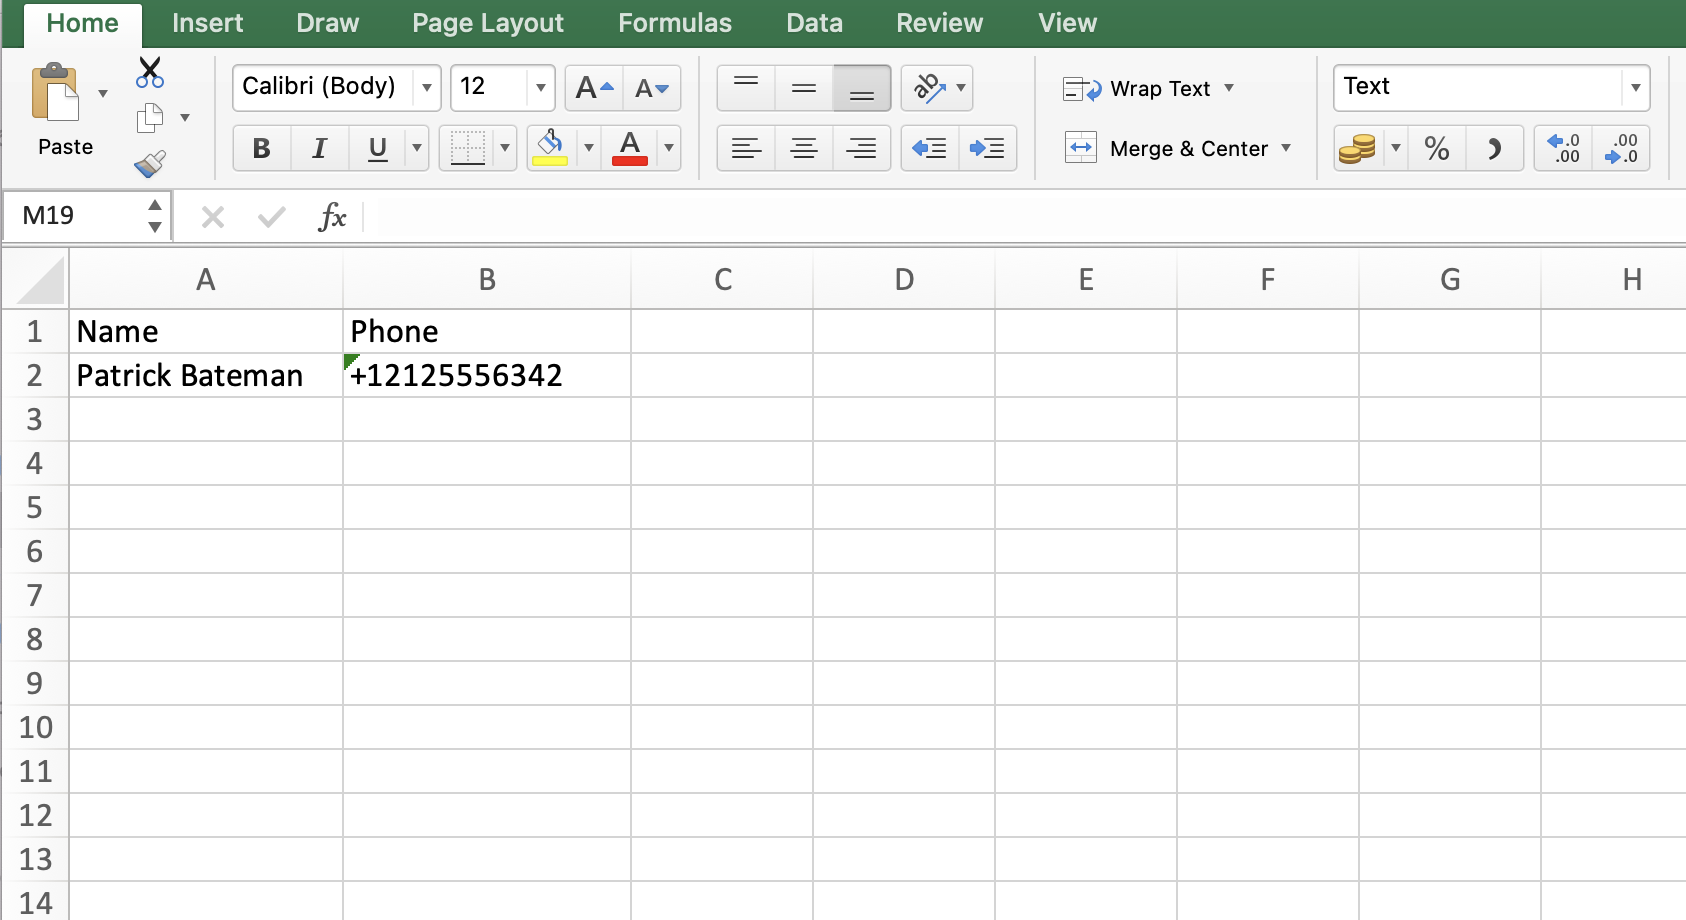The width and height of the screenshot is (1686, 920).
Task: Click the Wrap Text button
Action: (x=1148, y=89)
